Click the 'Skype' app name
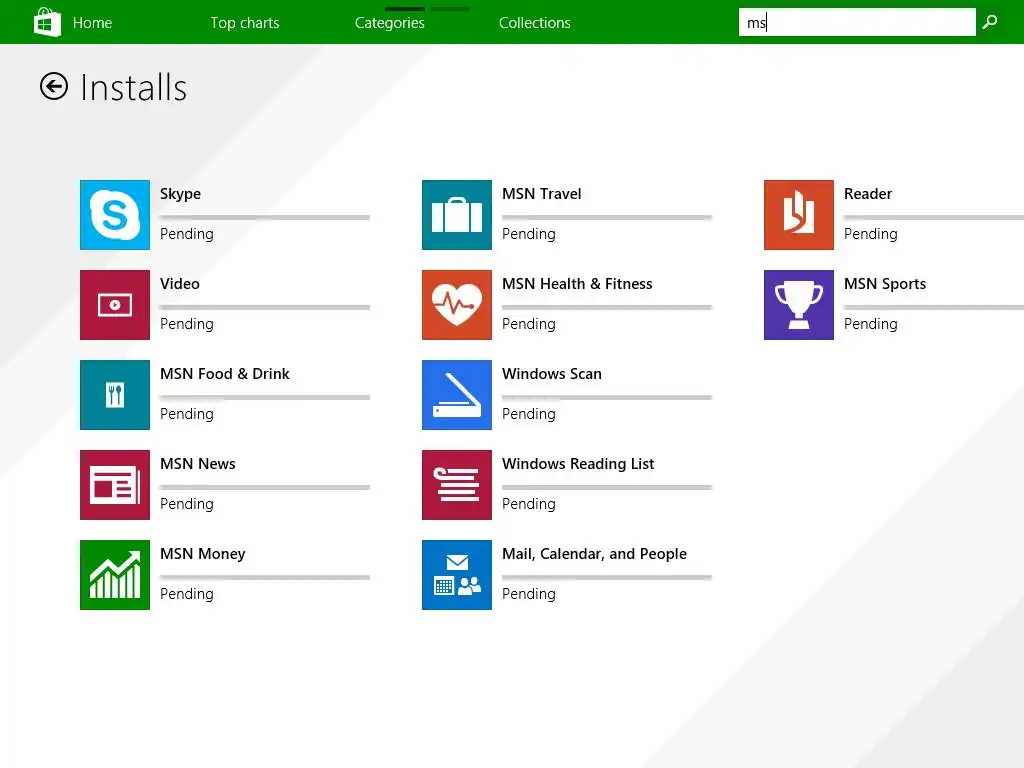 (x=180, y=195)
